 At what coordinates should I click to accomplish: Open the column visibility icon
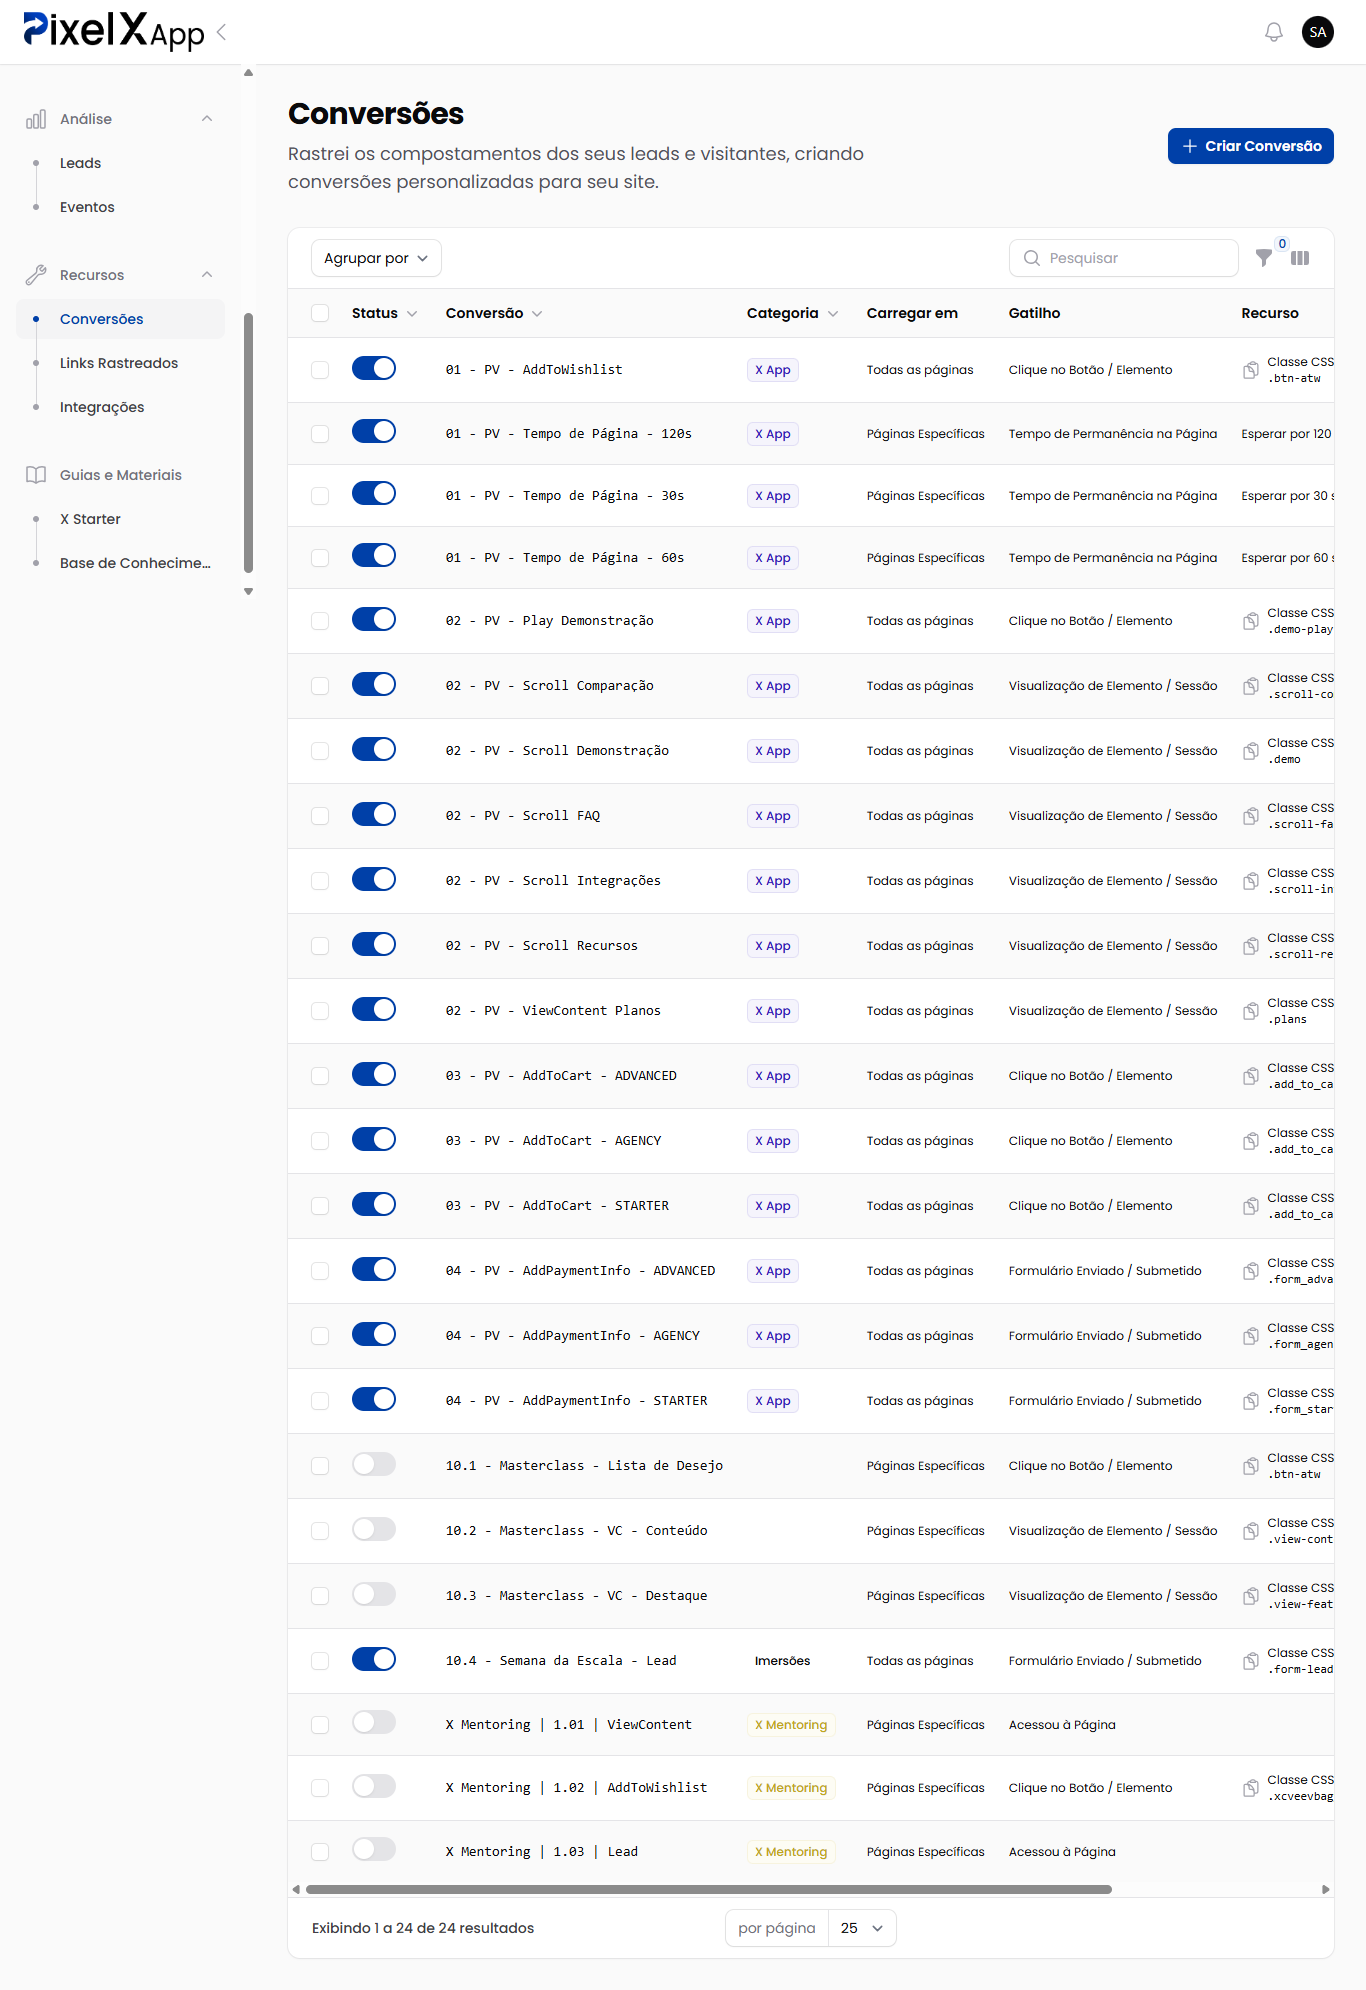[1300, 258]
